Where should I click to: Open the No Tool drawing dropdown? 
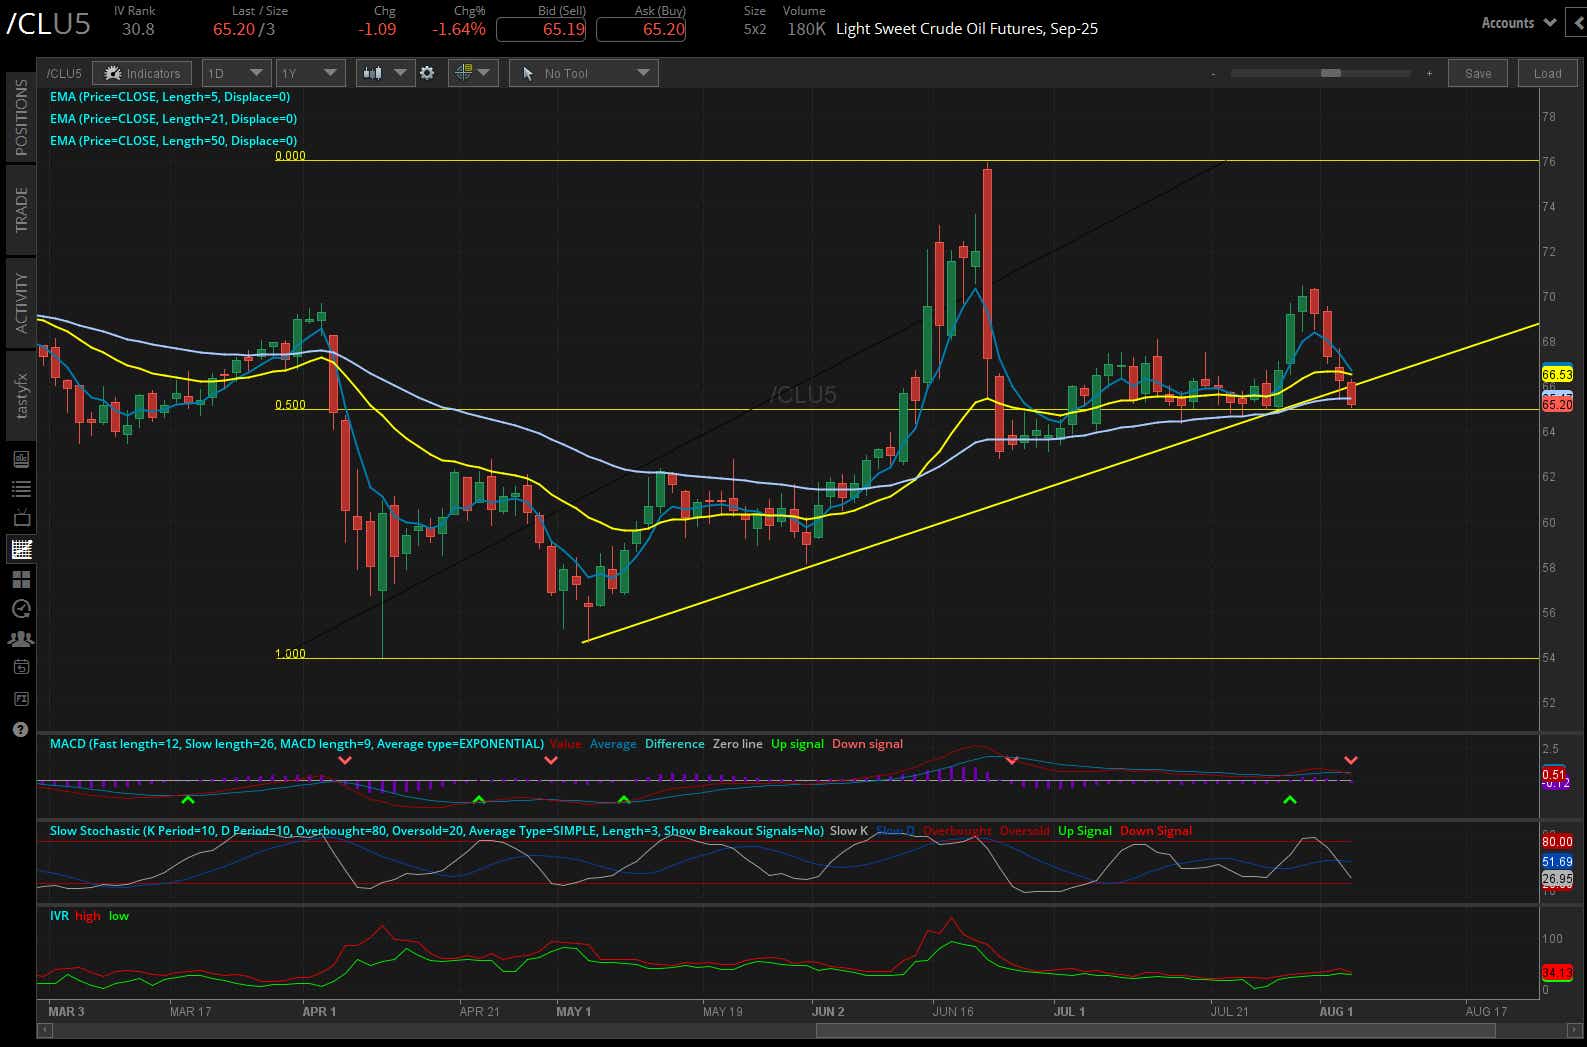pyautogui.click(x=583, y=73)
